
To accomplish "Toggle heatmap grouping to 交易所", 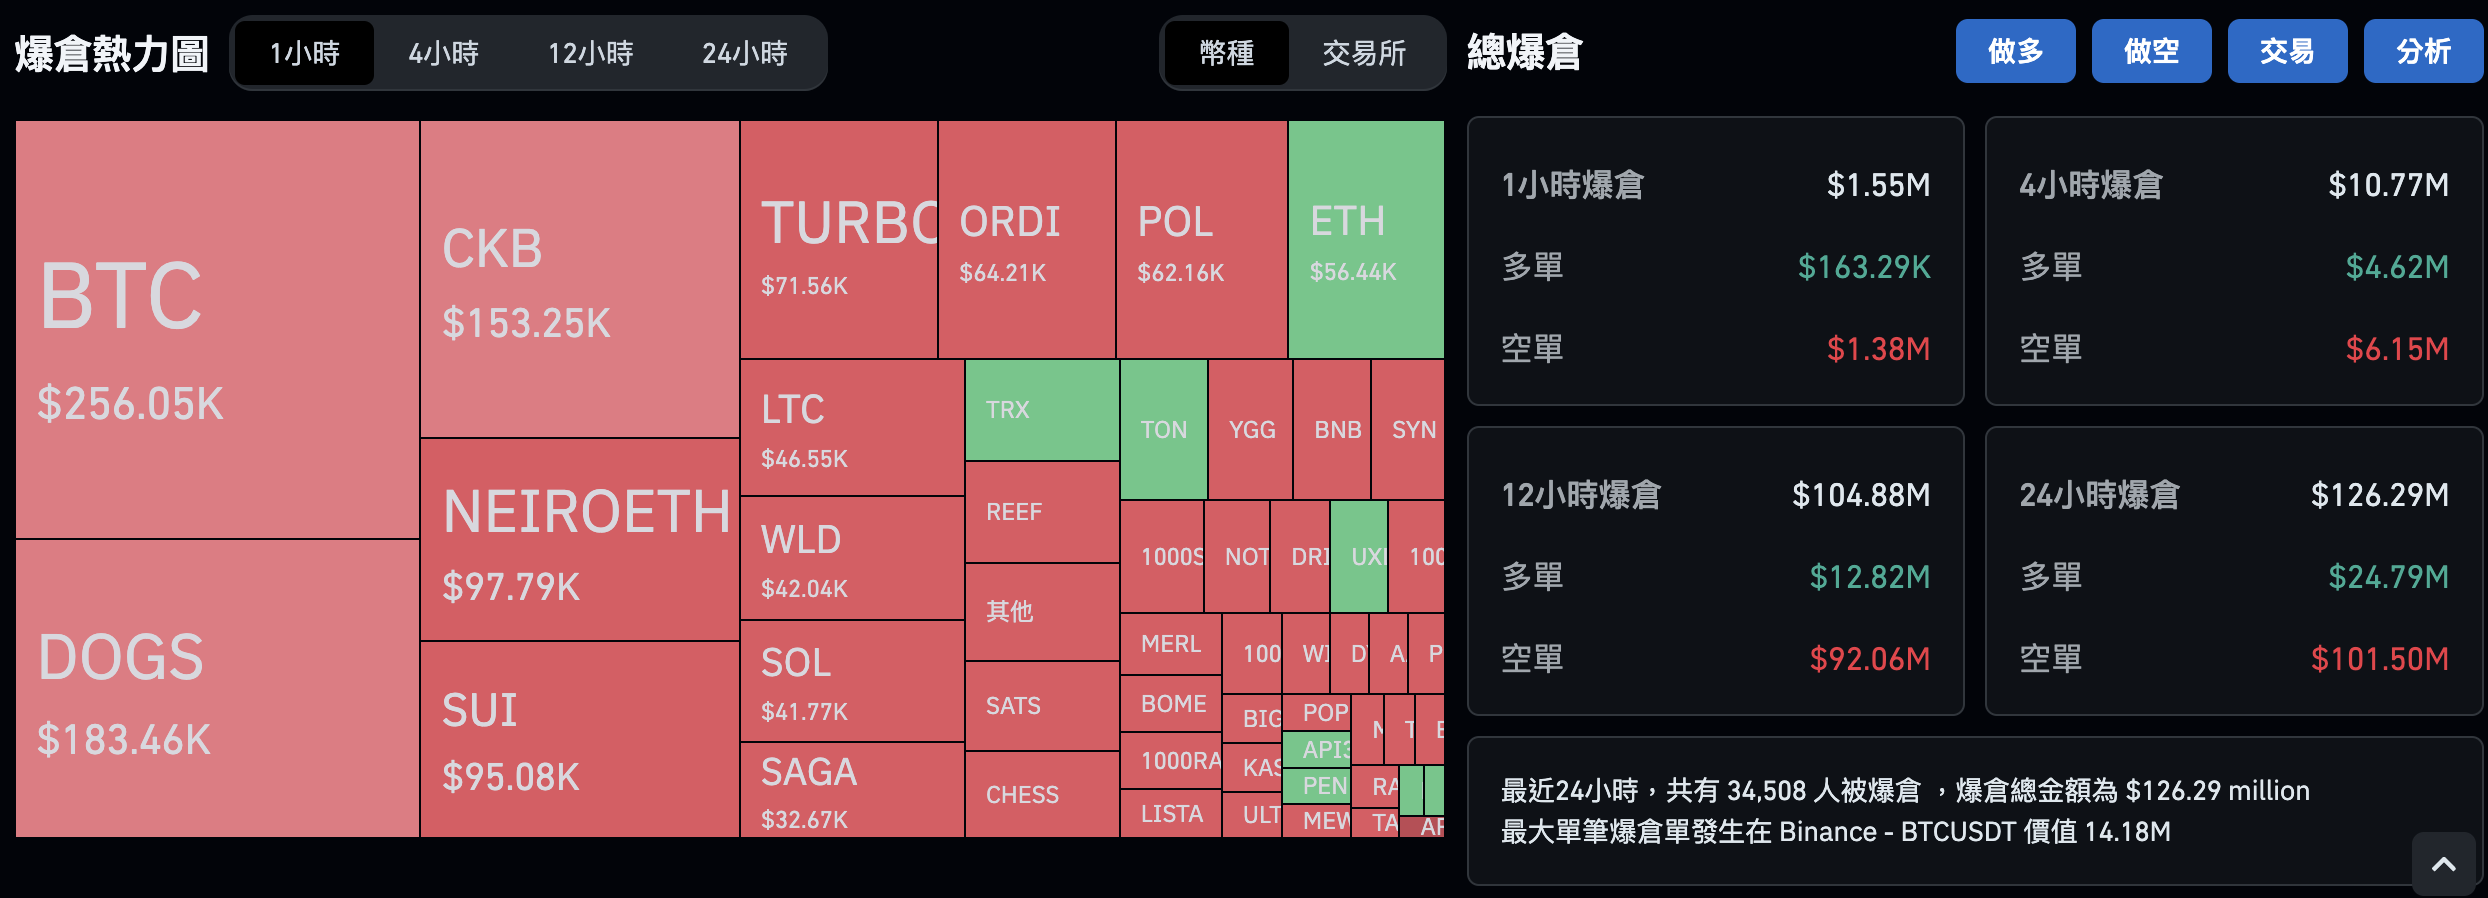I will pos(1364,53).
